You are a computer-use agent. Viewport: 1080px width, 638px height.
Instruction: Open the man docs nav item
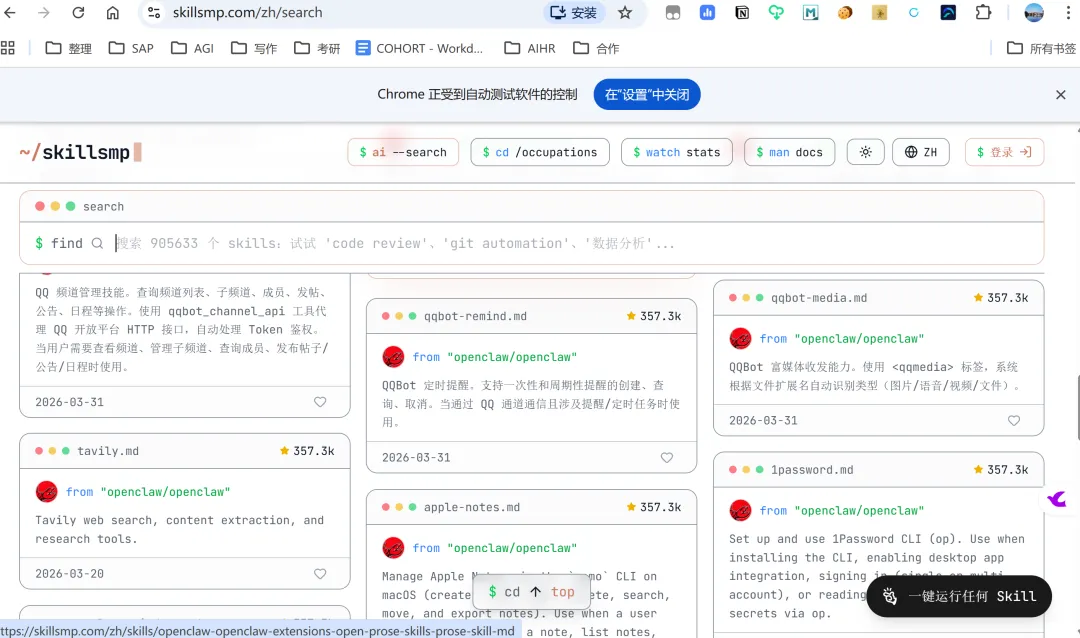[x=789, y=152]
